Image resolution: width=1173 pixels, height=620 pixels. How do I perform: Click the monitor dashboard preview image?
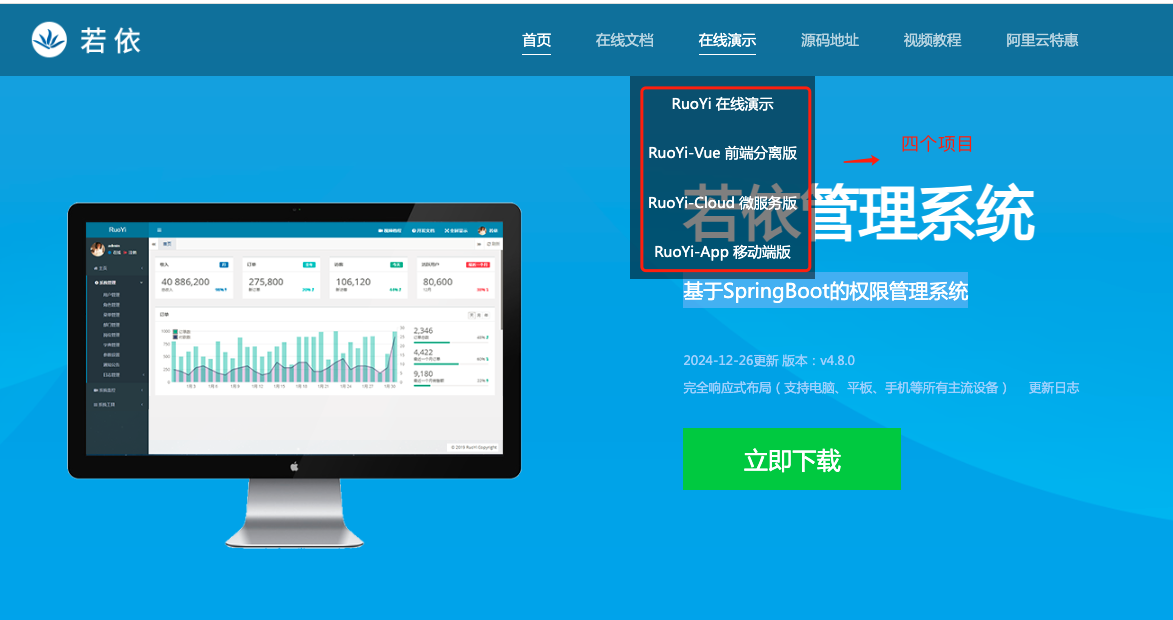(294, 375)
